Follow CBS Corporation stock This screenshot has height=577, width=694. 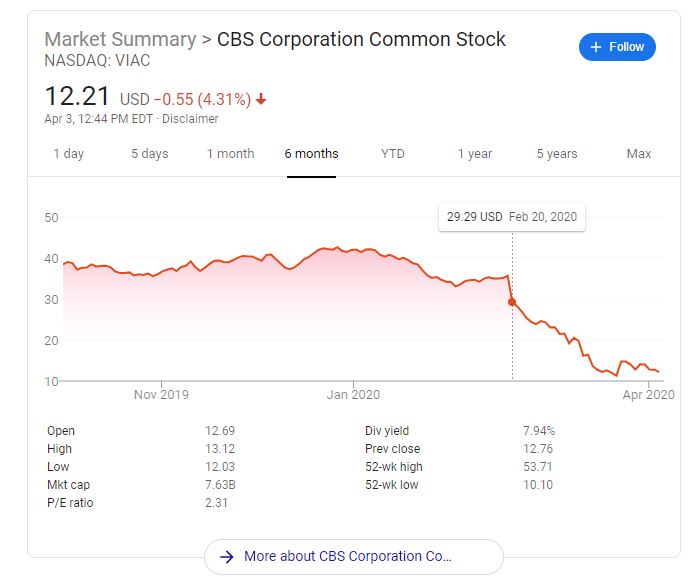click(617, 47)
